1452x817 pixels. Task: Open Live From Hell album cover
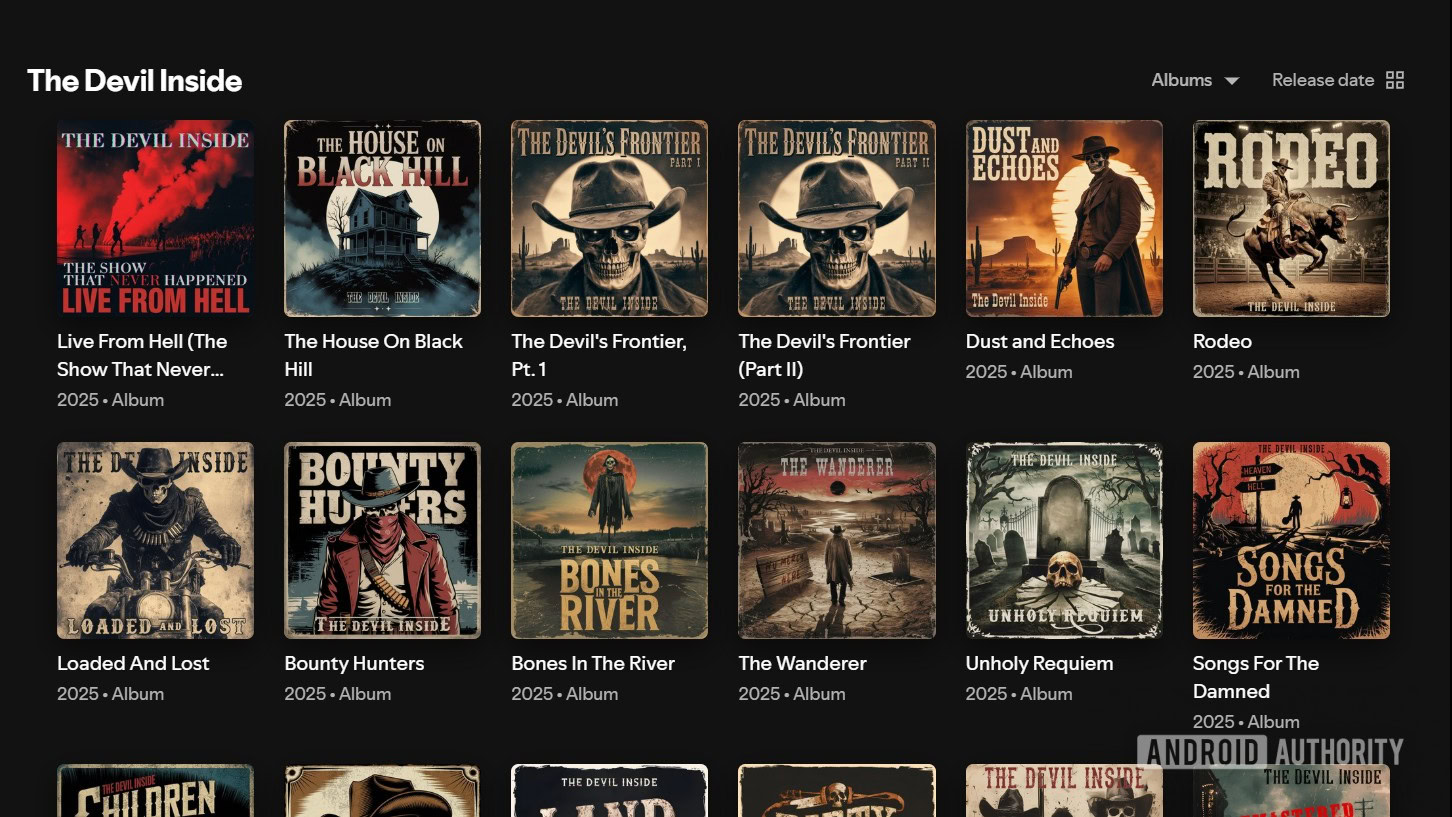(x=155, y=218)
